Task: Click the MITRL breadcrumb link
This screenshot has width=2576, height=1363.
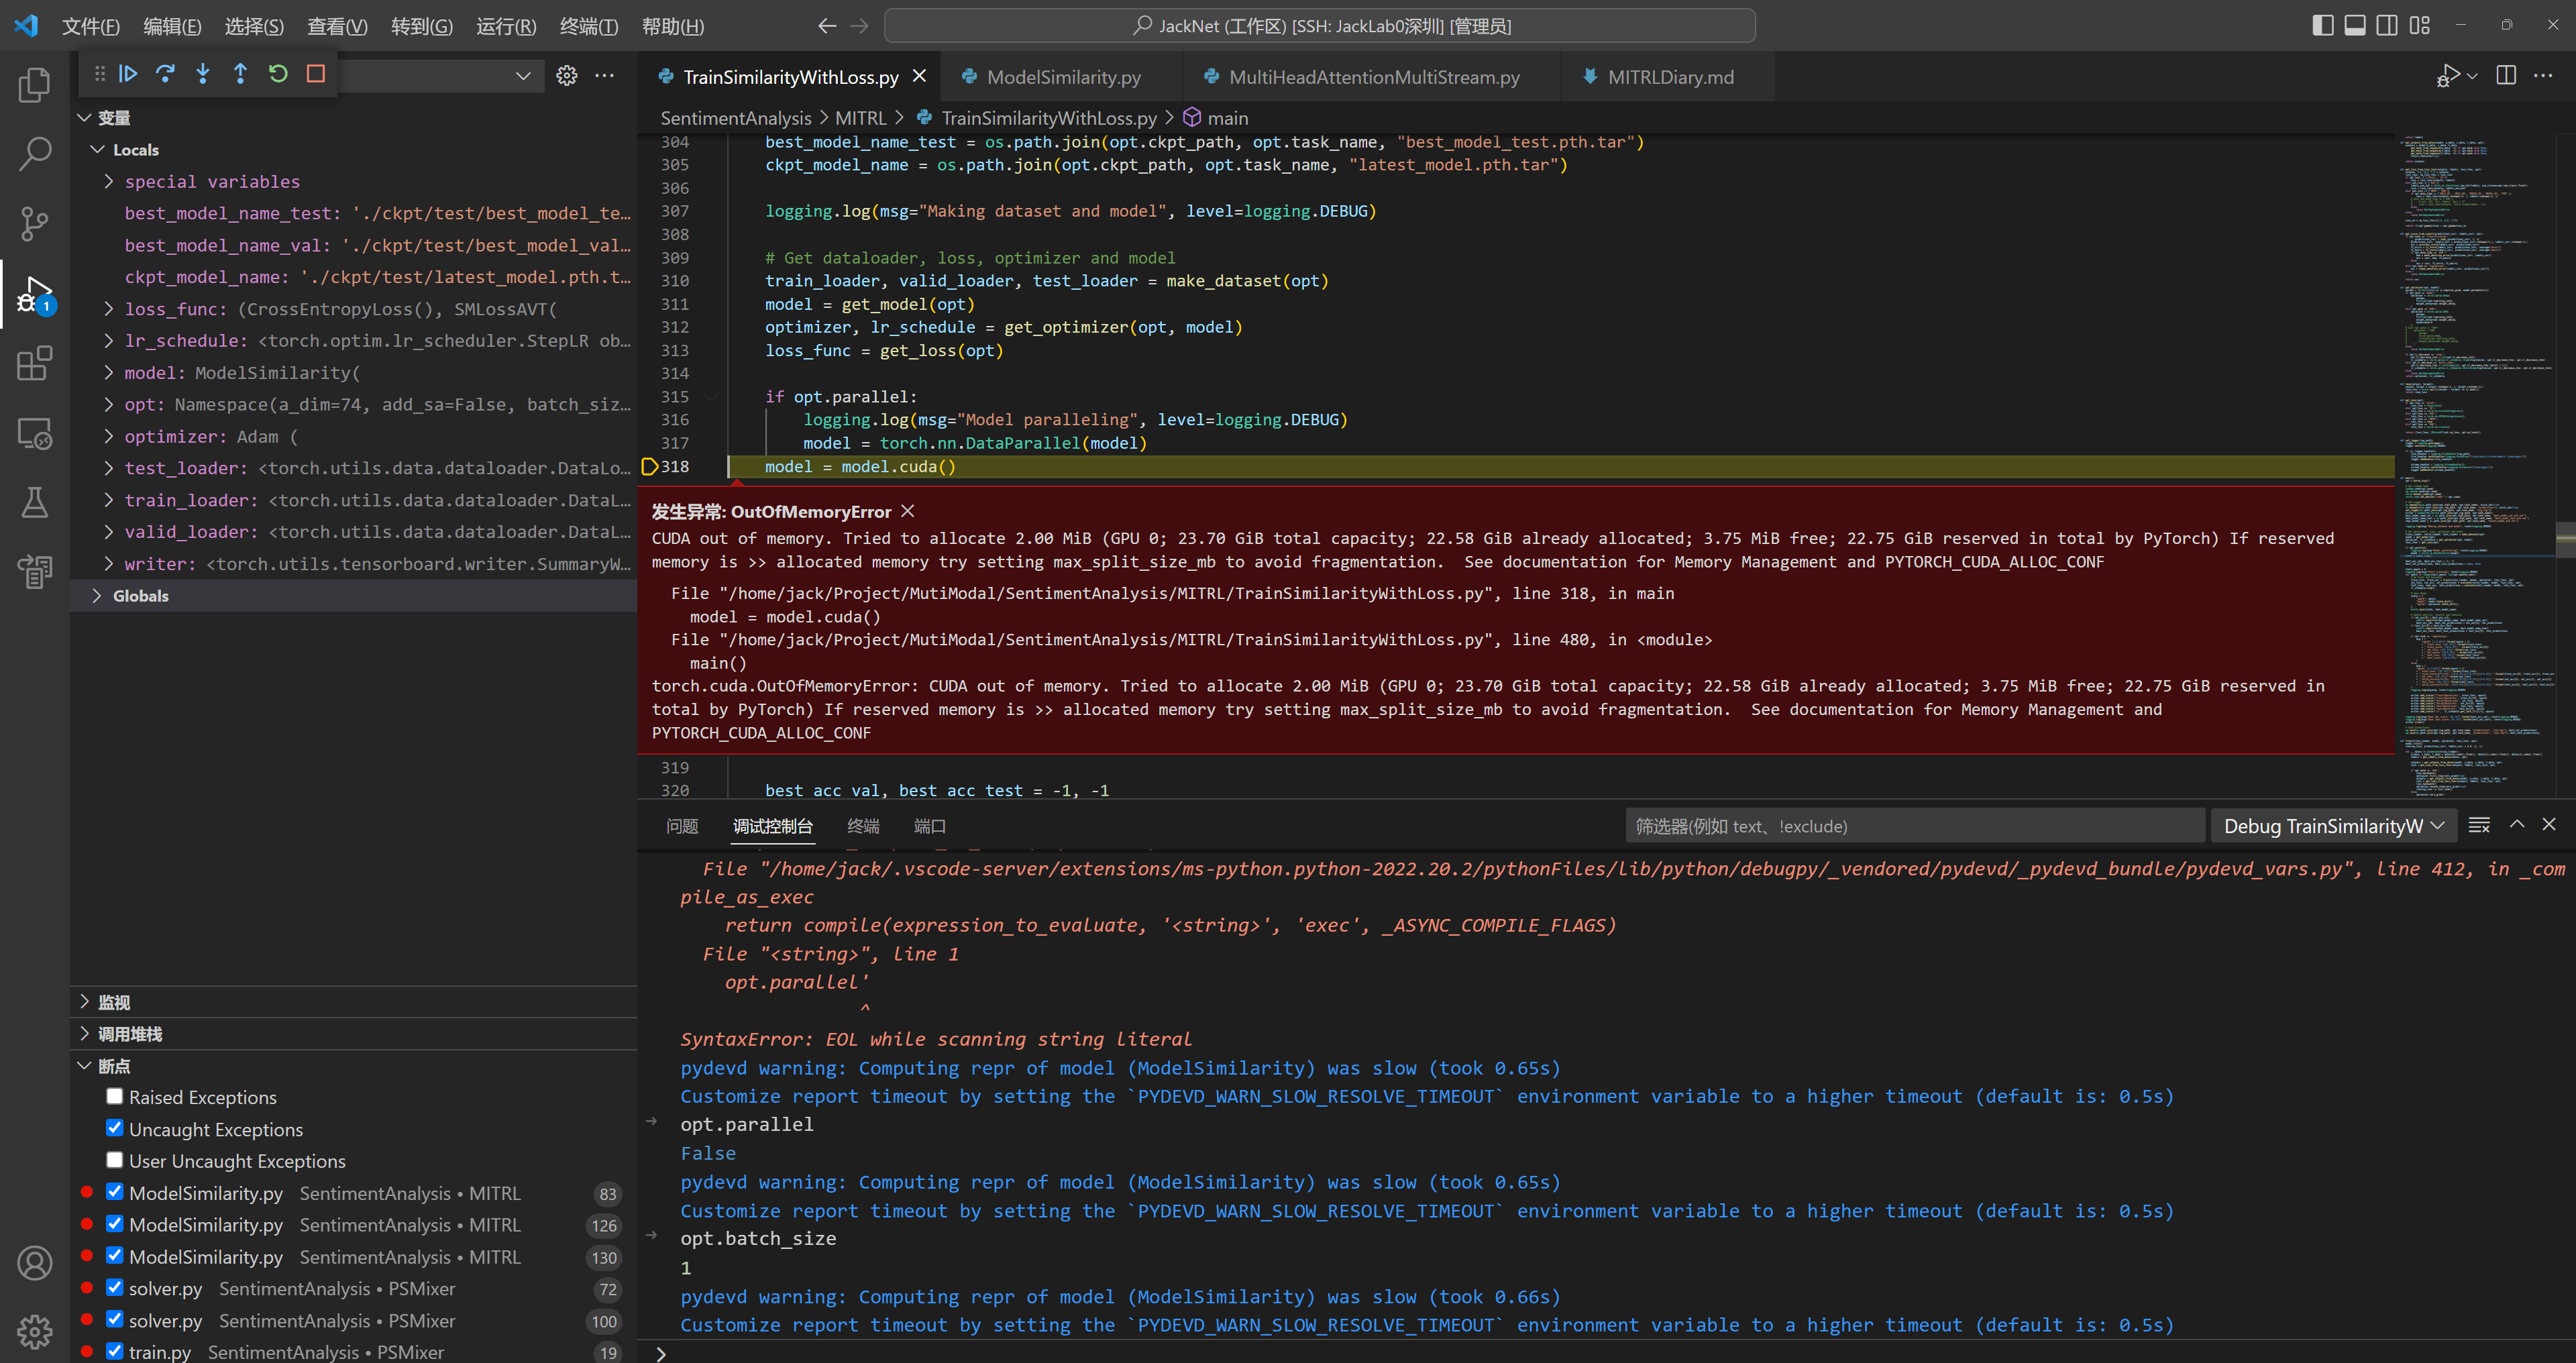Action: click(861, 117)
